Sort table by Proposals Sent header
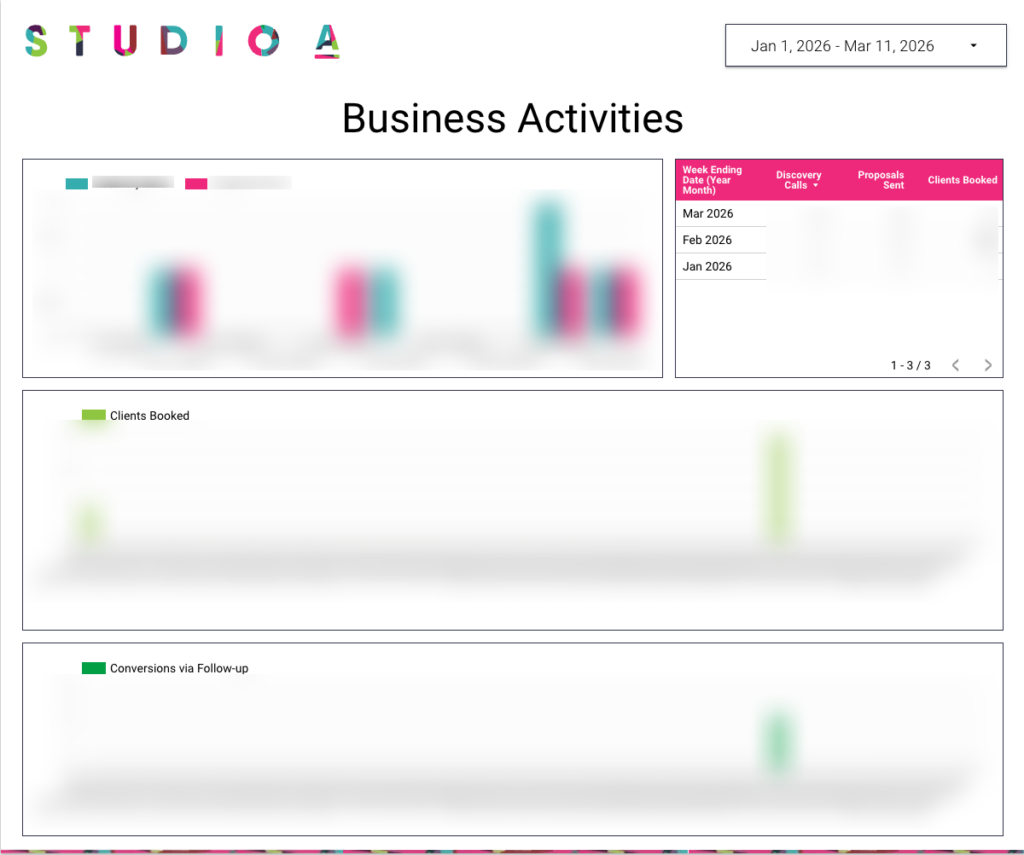 click(880, 180)
